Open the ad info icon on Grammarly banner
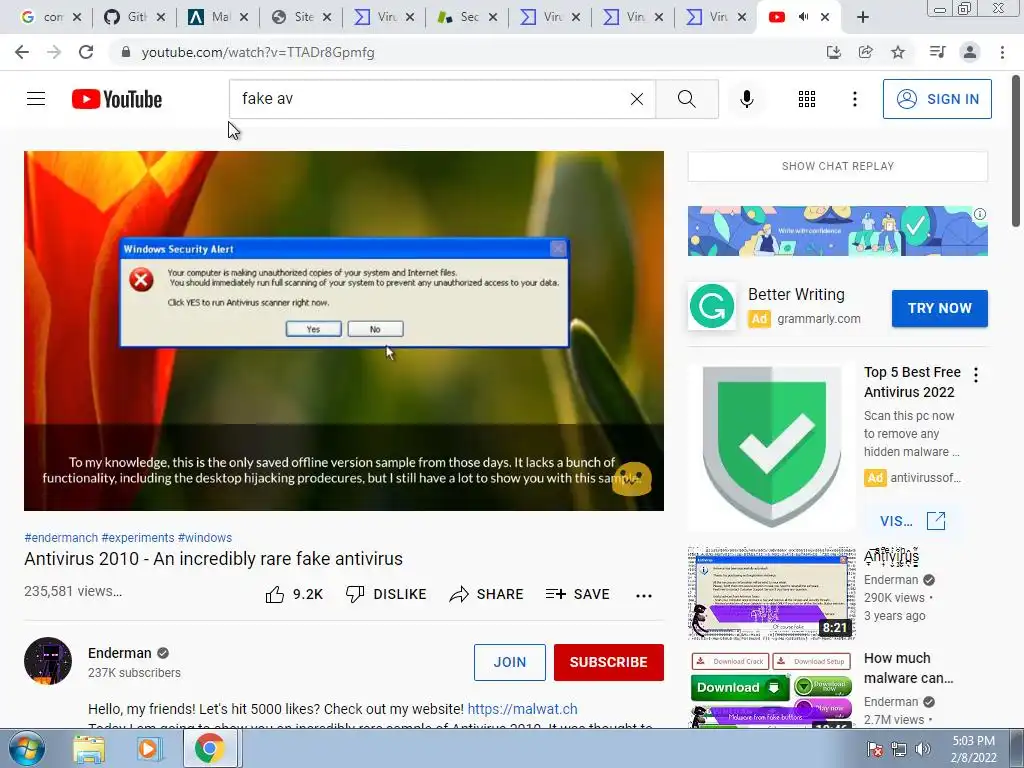This screenshot has height=768, width=1024. (x=980, y=214)
